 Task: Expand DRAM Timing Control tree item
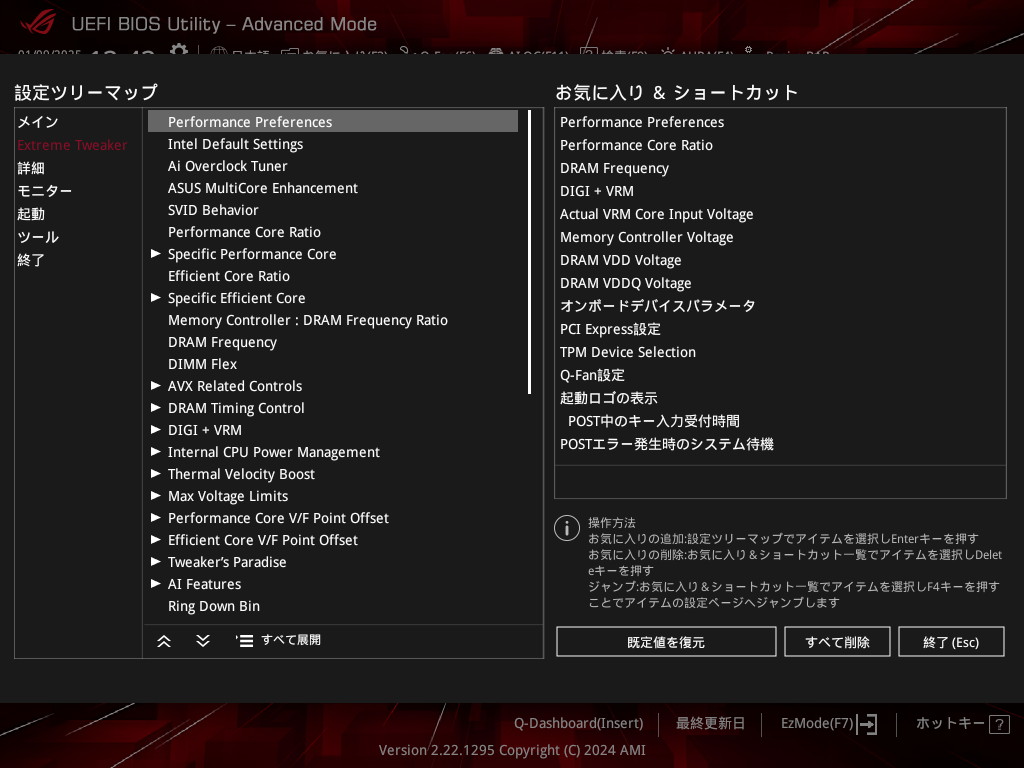pyautogui.click(x=156, y=408)
